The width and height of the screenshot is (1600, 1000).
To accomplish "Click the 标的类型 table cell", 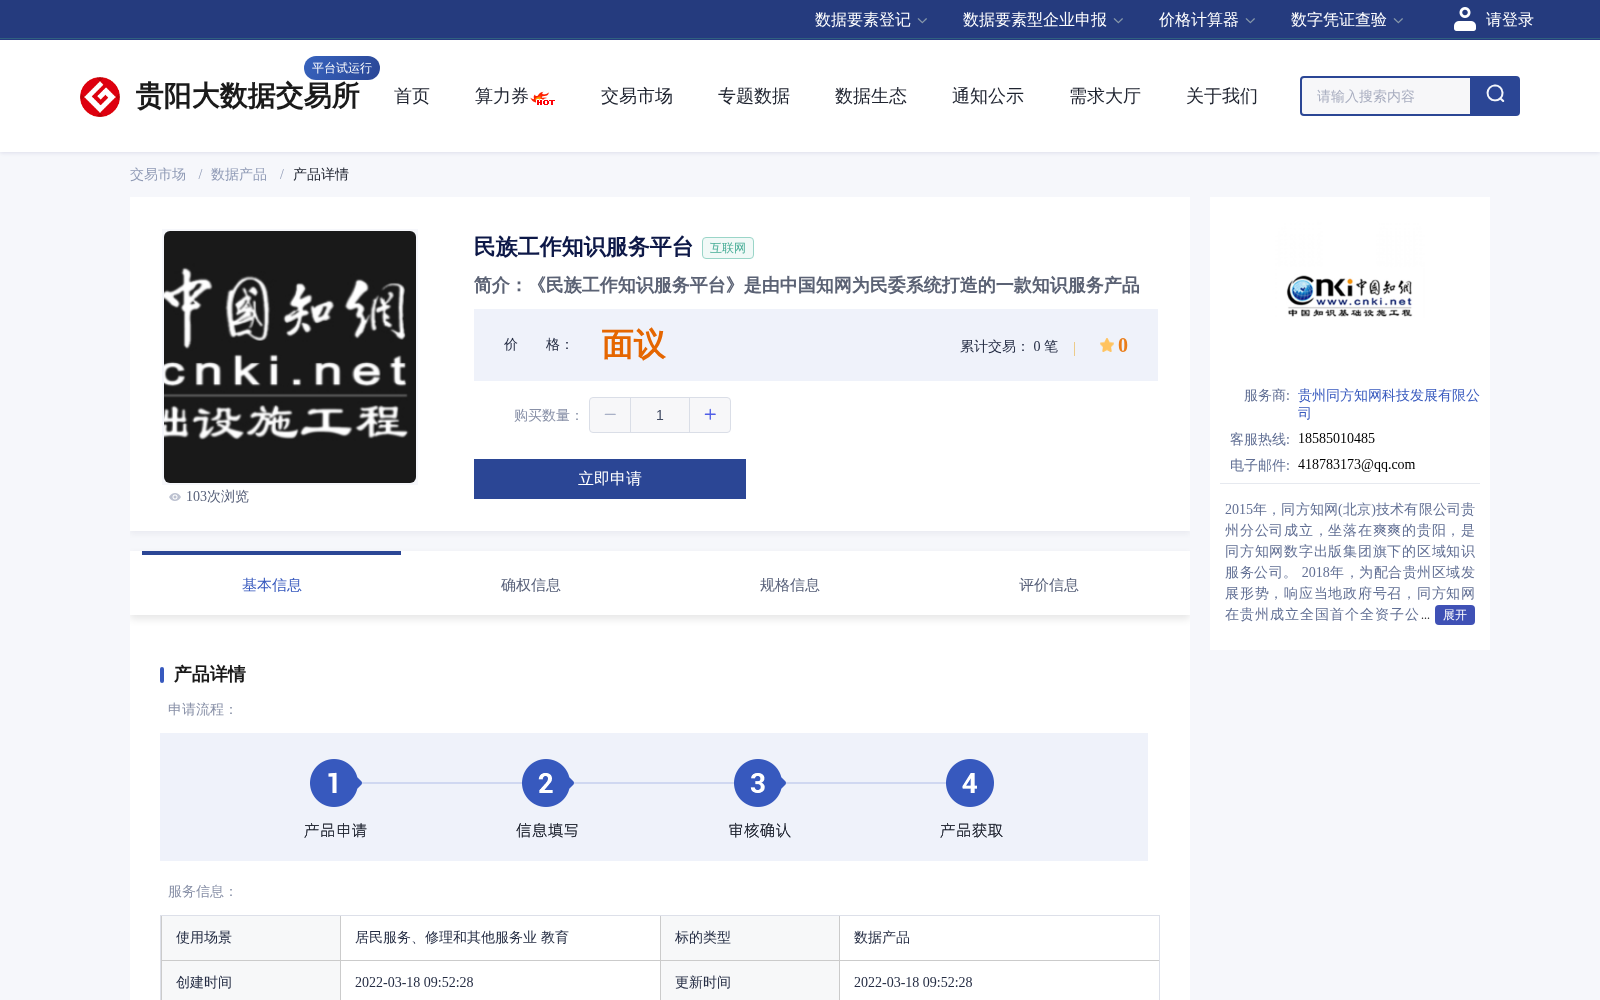I will 750,938.
